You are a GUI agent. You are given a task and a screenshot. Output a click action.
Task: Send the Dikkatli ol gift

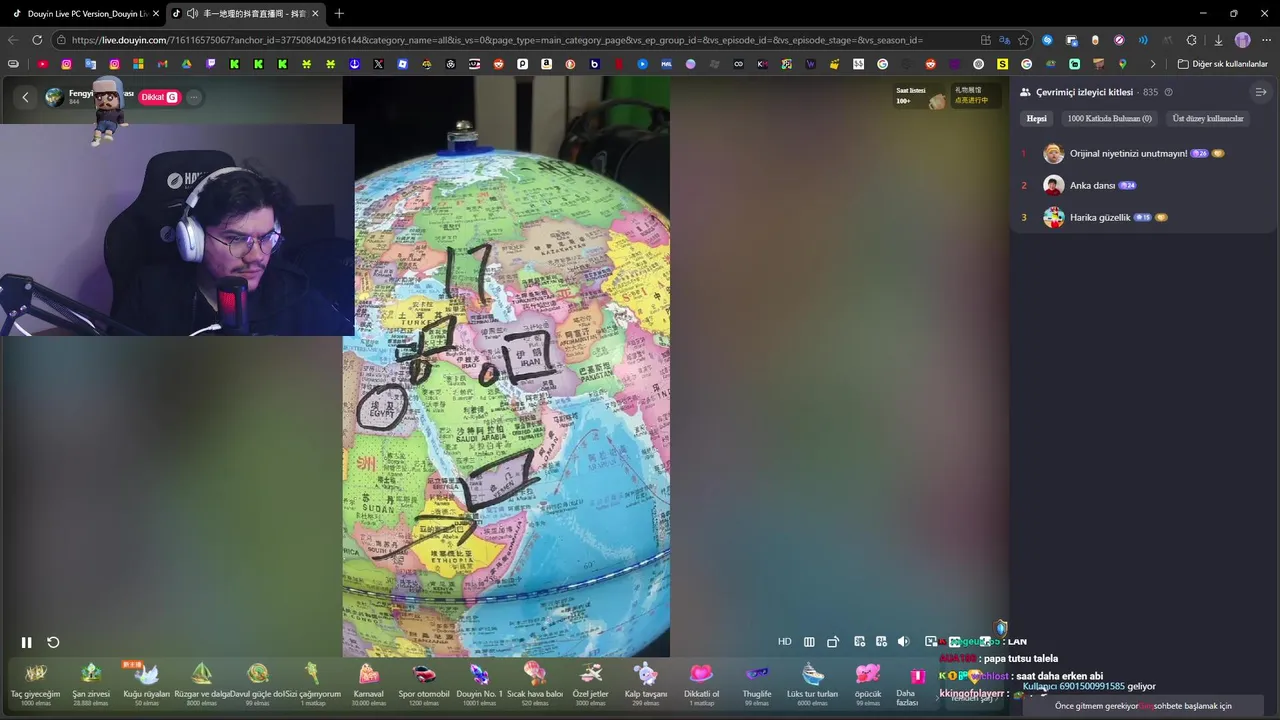[x=702, y=683]
